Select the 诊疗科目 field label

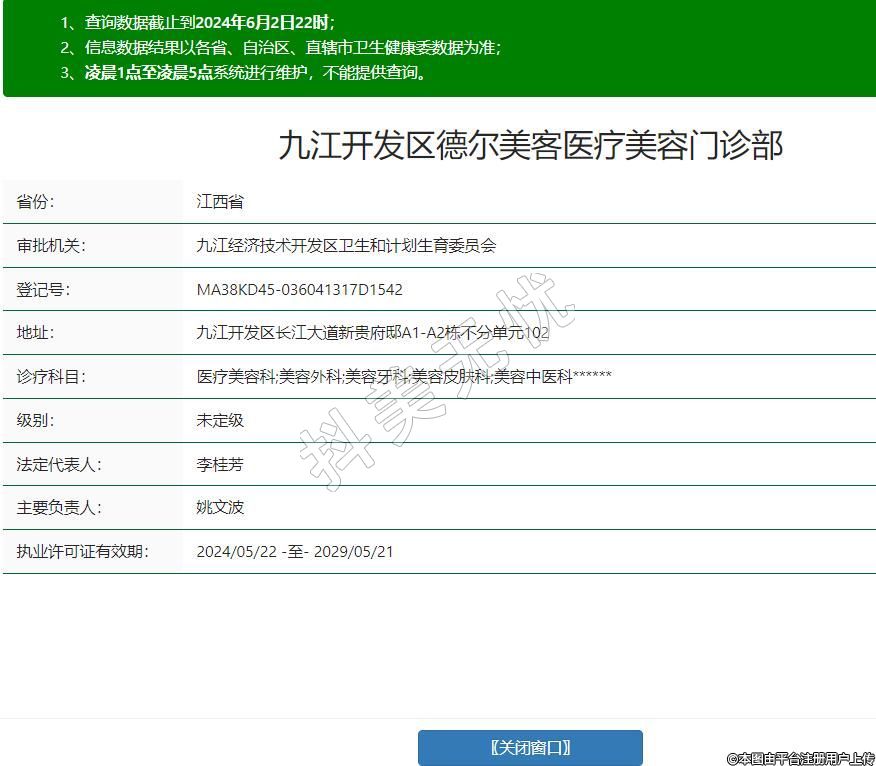tap(51, 377)
